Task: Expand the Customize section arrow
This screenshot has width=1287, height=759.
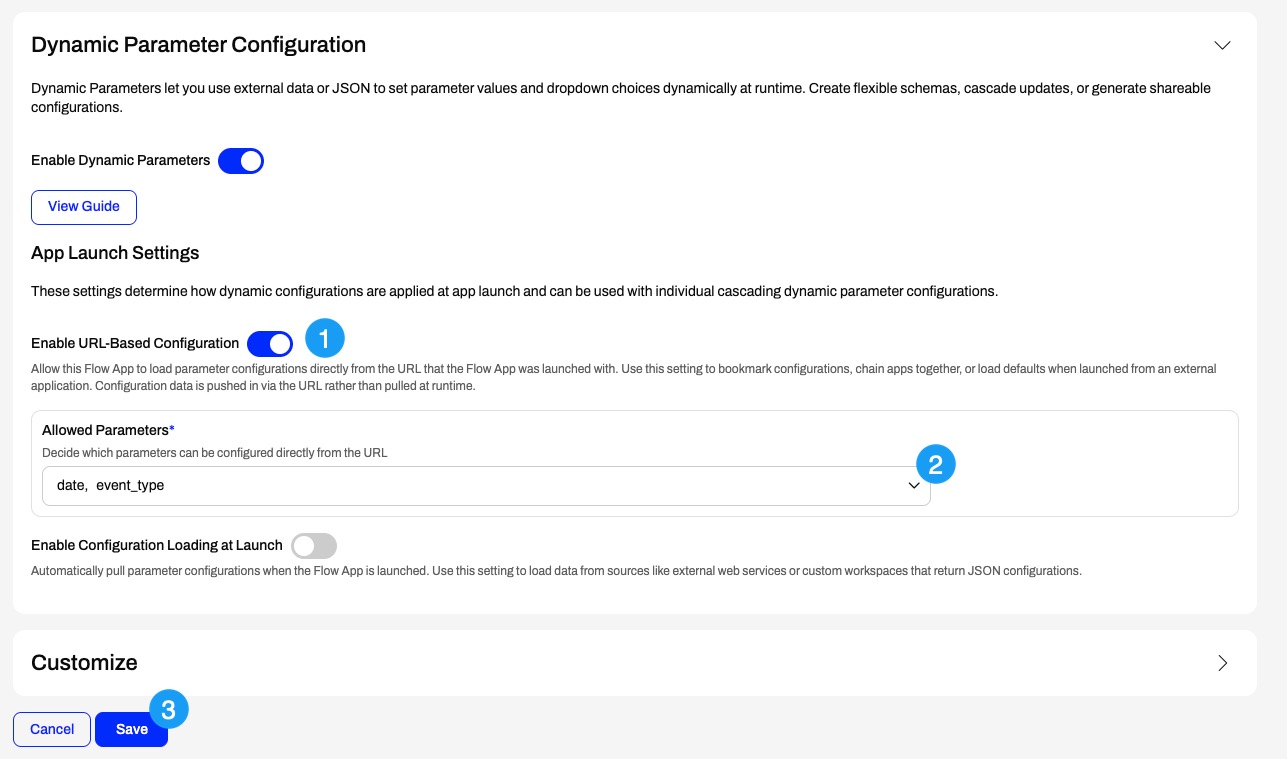Action: tap(1222, 663)
